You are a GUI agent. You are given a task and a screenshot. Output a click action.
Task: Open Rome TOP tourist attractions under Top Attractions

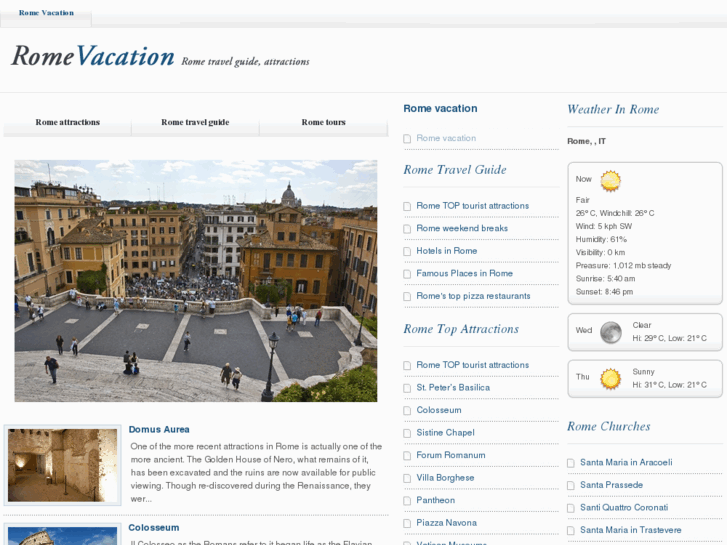pos(472,365)
